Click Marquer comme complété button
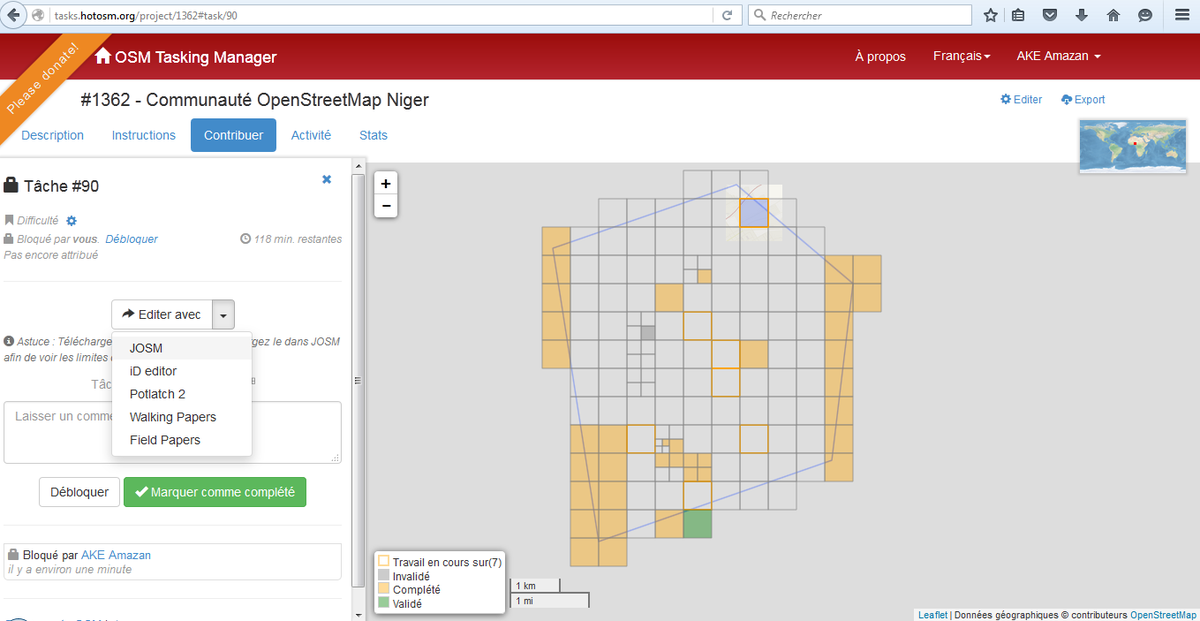Screen dimensions: 1200x621 [x=215, y=492]
